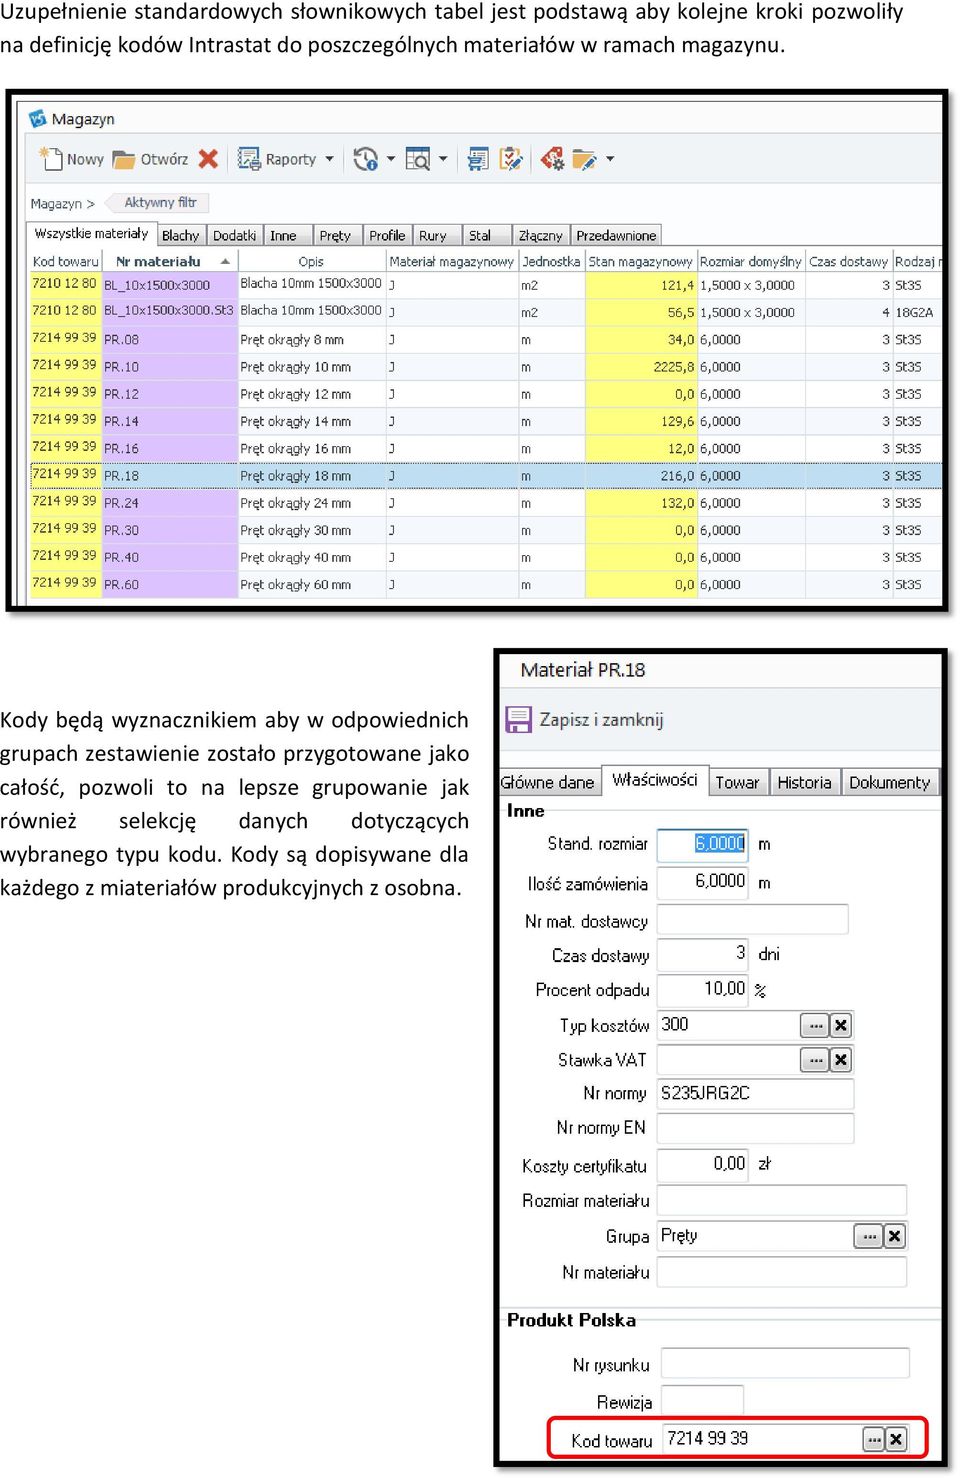Click the search table icon in toolbar
This screenshot has height=1478, width=960.
point(418,159)
